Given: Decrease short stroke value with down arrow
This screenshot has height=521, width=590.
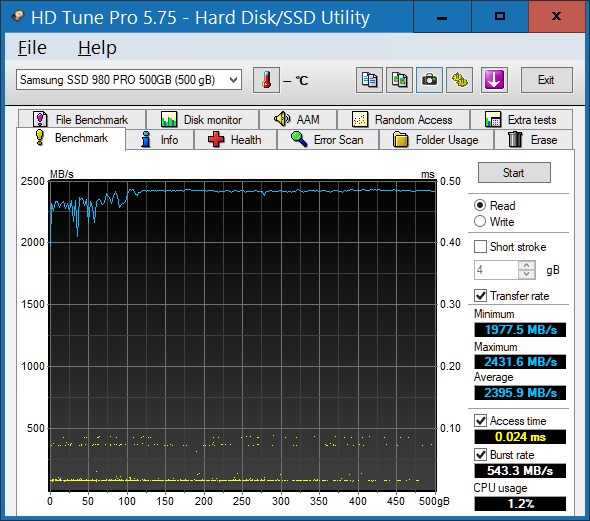Looking at the screenshot, I should (527, 274).
